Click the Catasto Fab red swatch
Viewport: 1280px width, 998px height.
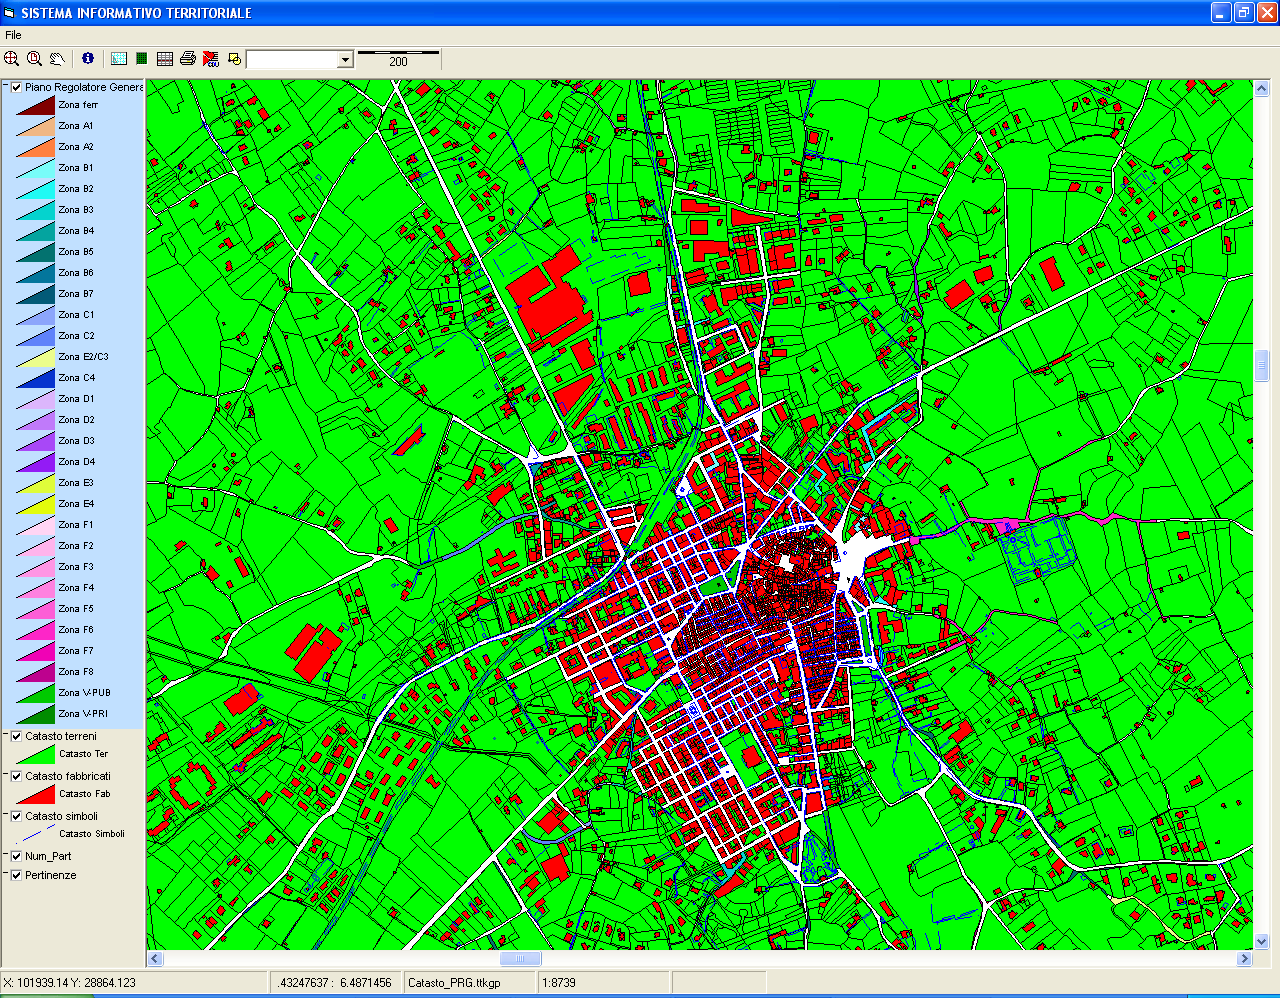[x=35, y=794]
